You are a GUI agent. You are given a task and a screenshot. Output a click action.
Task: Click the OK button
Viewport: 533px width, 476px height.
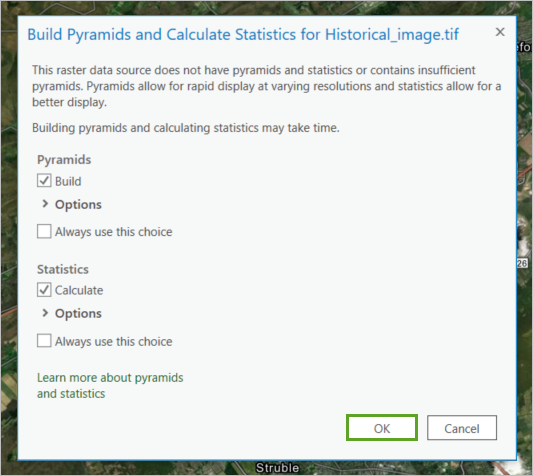pyautogui.click(x=382, y=428)
